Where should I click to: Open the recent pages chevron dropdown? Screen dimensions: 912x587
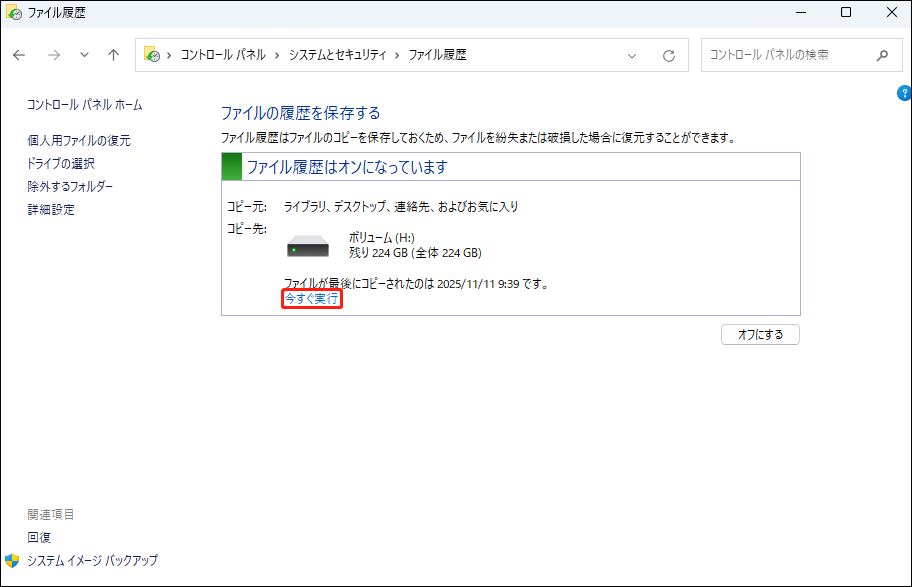pyautogui.click(x=83, y=55)
